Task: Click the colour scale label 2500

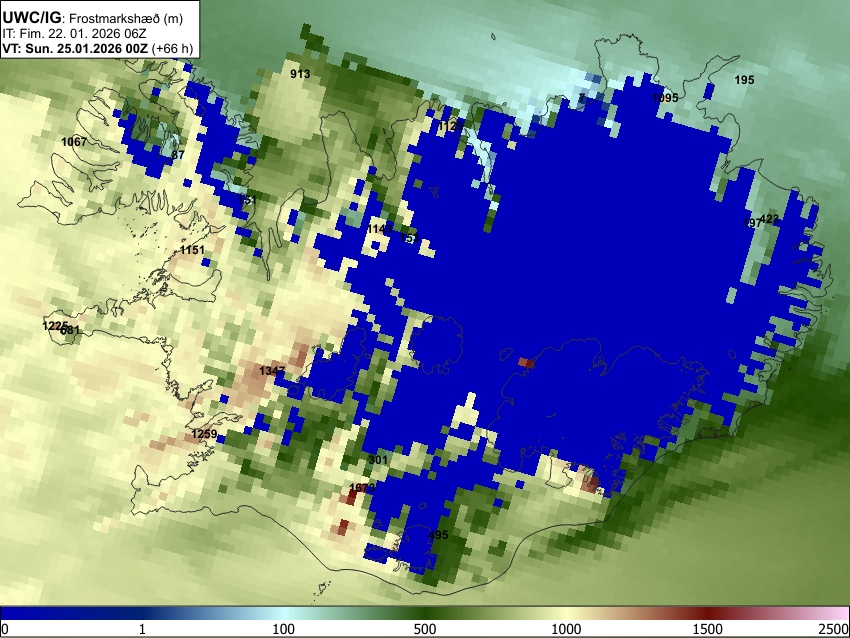Action: click(834, 629)
